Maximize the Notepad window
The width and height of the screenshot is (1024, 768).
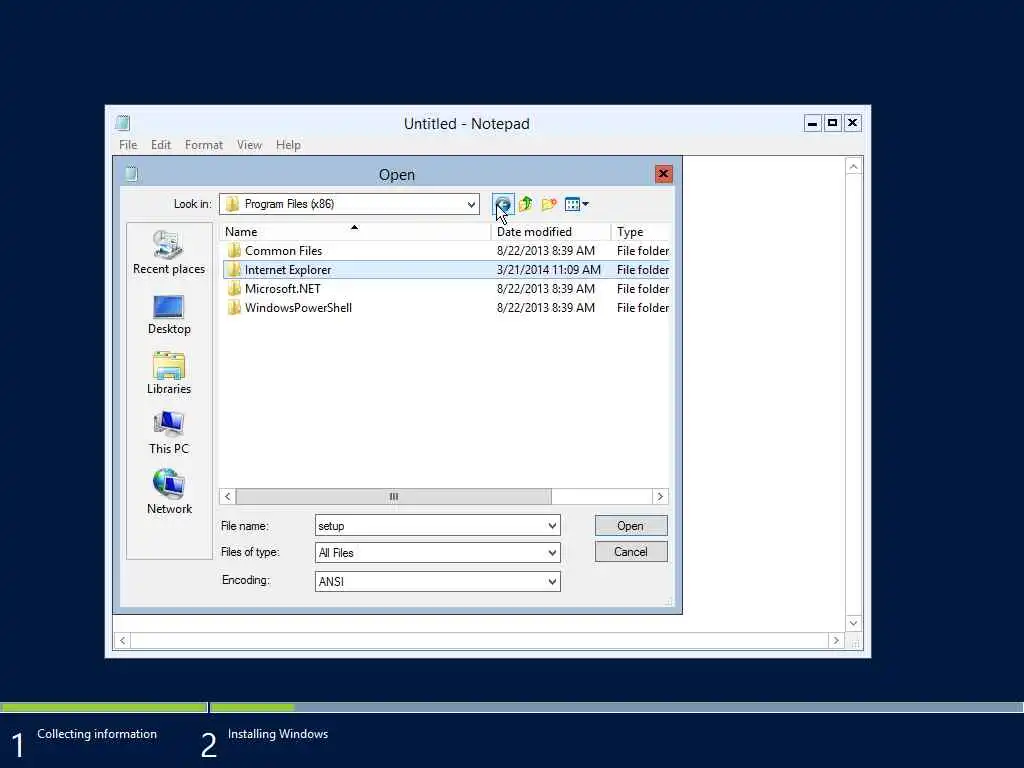coord(833,123)
